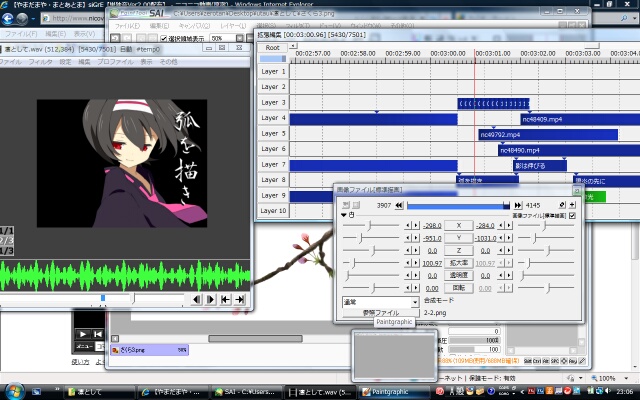Step back one frame in preview window
The width and height of the screenshot is (640, 400).
pos(196,300)
